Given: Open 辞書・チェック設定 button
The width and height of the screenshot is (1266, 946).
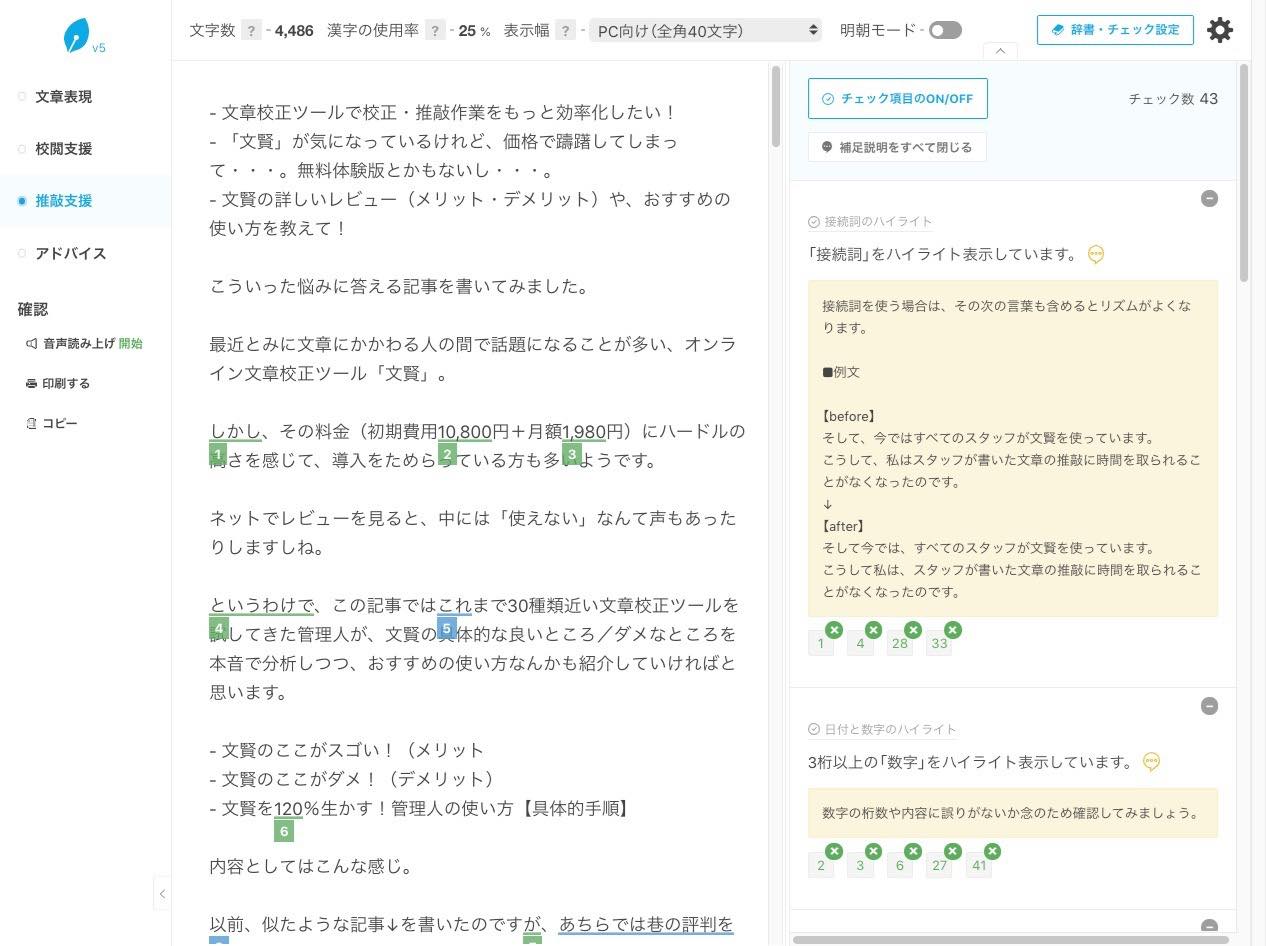Looking at the screenshot, I should 1115,30.
